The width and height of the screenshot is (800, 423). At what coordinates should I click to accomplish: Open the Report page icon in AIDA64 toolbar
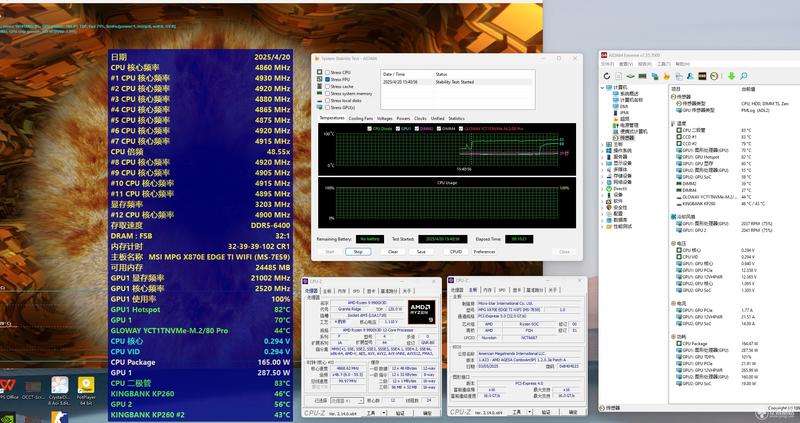tap(618, 76)
